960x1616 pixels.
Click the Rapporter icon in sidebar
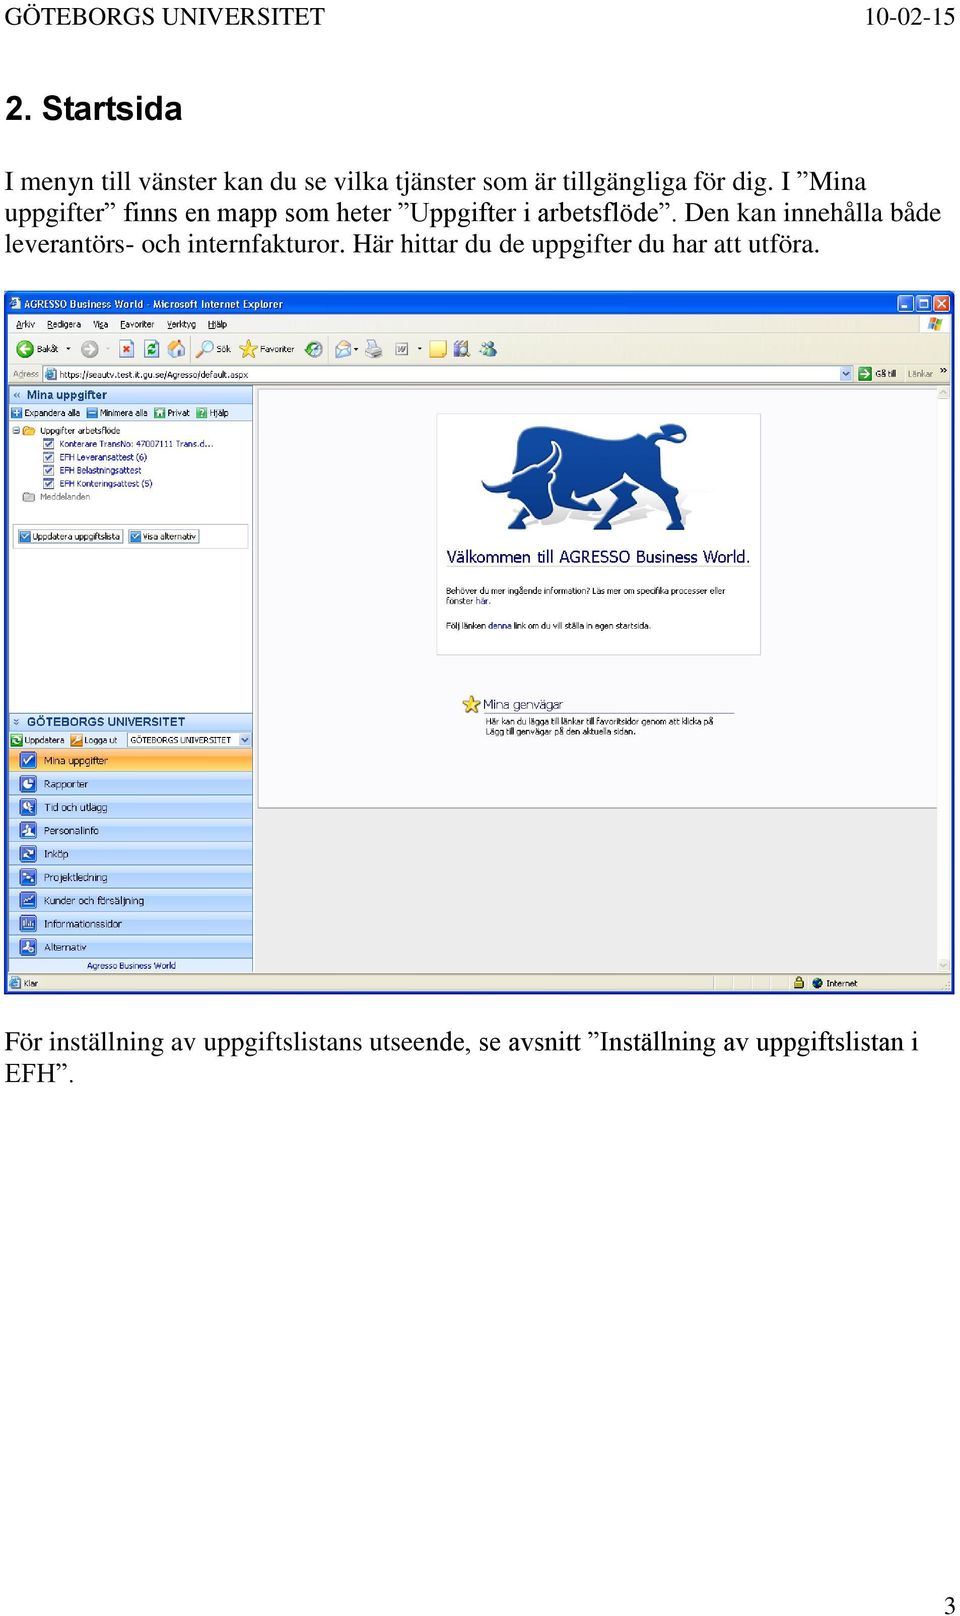[x=28, y=784]
